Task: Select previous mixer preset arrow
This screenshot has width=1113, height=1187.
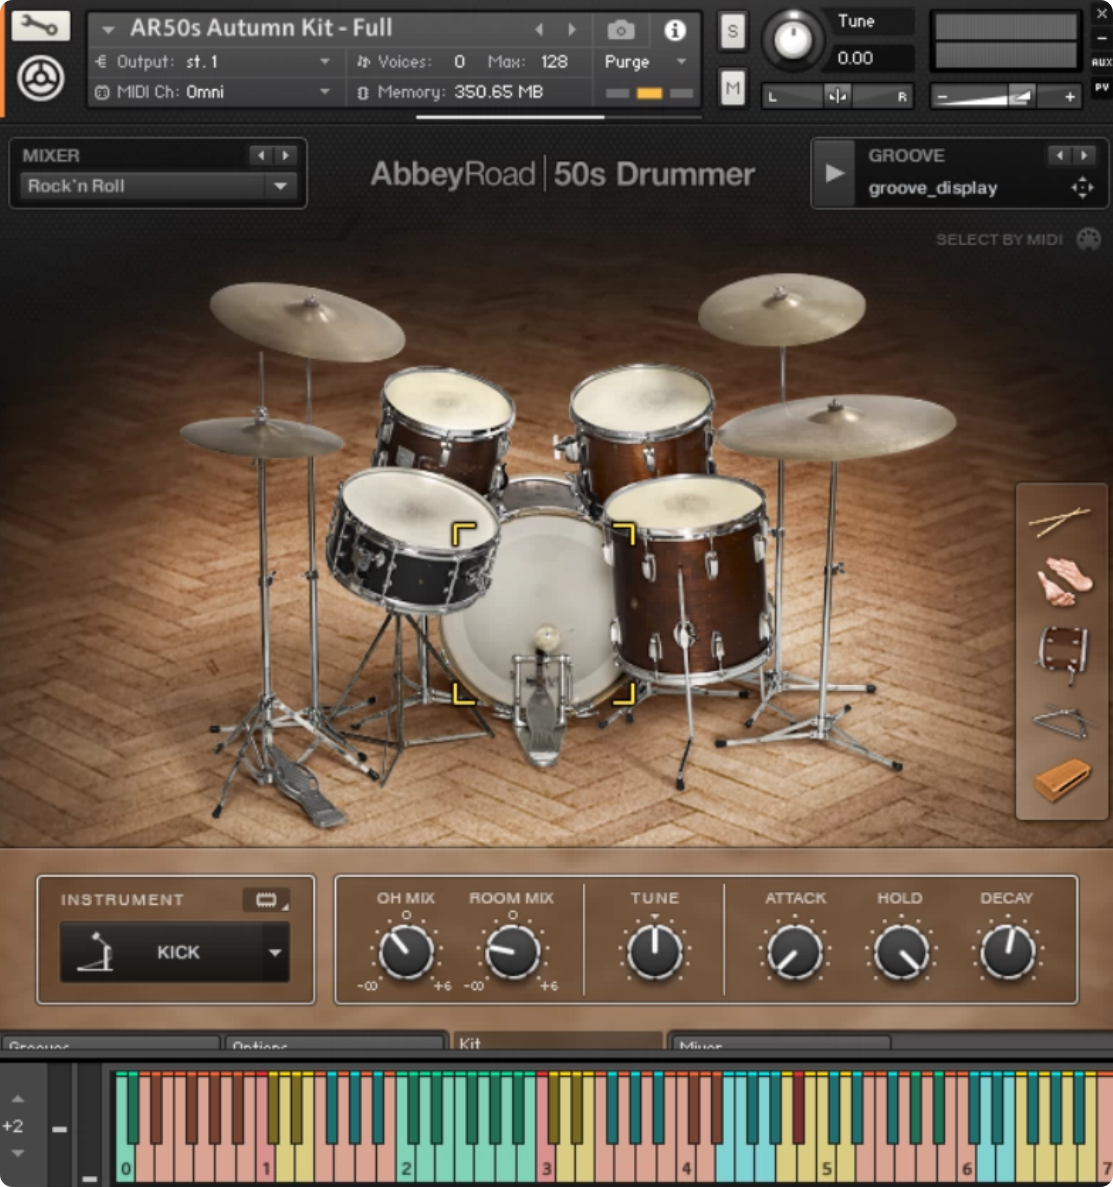Action: tap(261, 155)
